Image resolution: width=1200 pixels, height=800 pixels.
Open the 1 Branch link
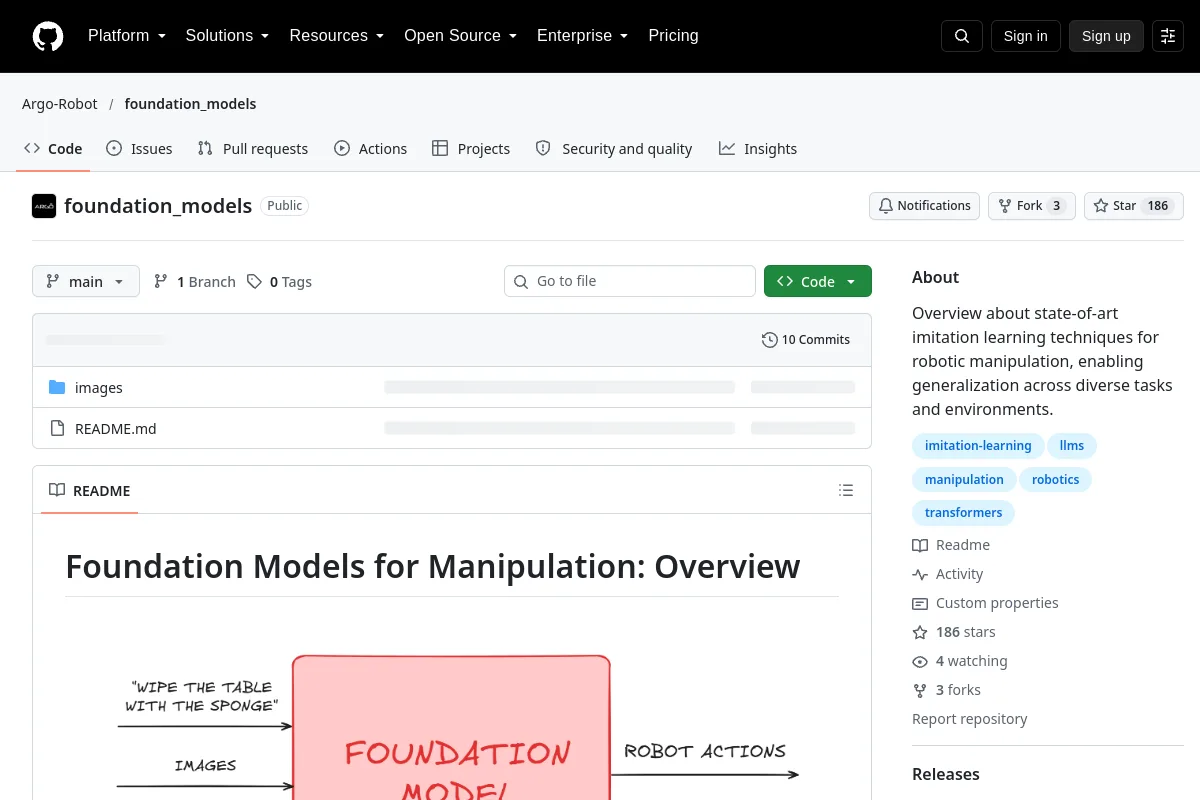click(194, 282)
